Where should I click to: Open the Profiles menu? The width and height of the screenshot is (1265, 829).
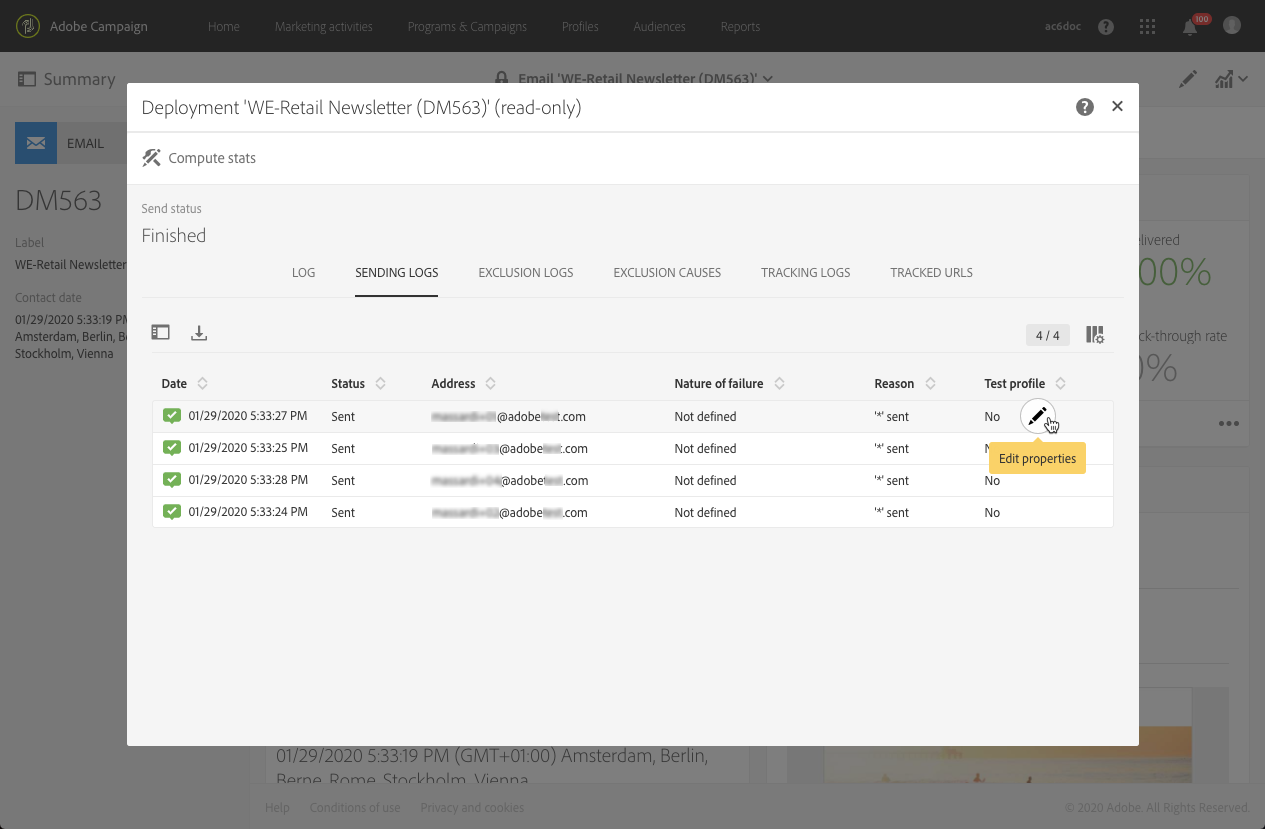pyautogui.click(x=580, y=26)
